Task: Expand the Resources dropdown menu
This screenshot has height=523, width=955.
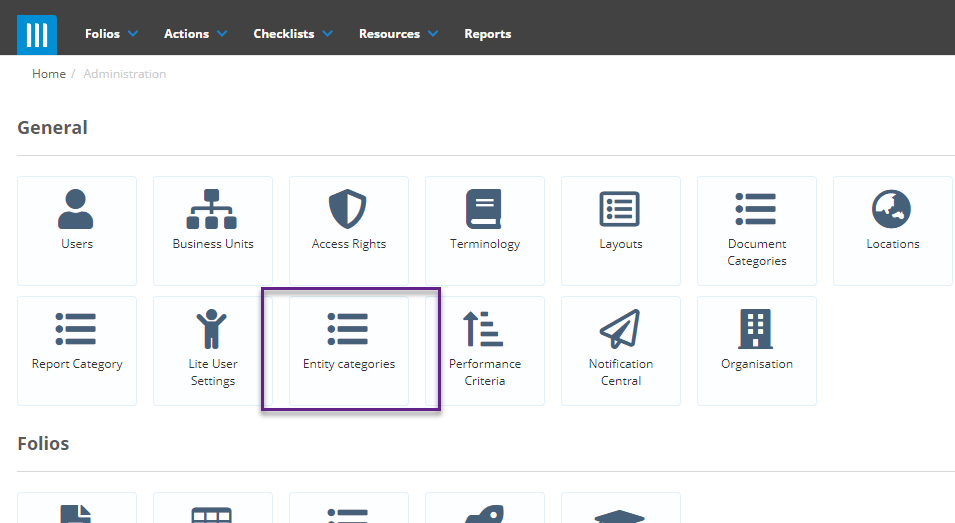Action: (398, 33)
